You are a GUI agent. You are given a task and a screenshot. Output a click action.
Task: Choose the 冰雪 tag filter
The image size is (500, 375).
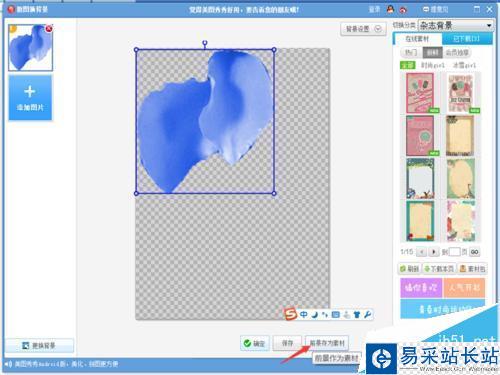point(464,65)
